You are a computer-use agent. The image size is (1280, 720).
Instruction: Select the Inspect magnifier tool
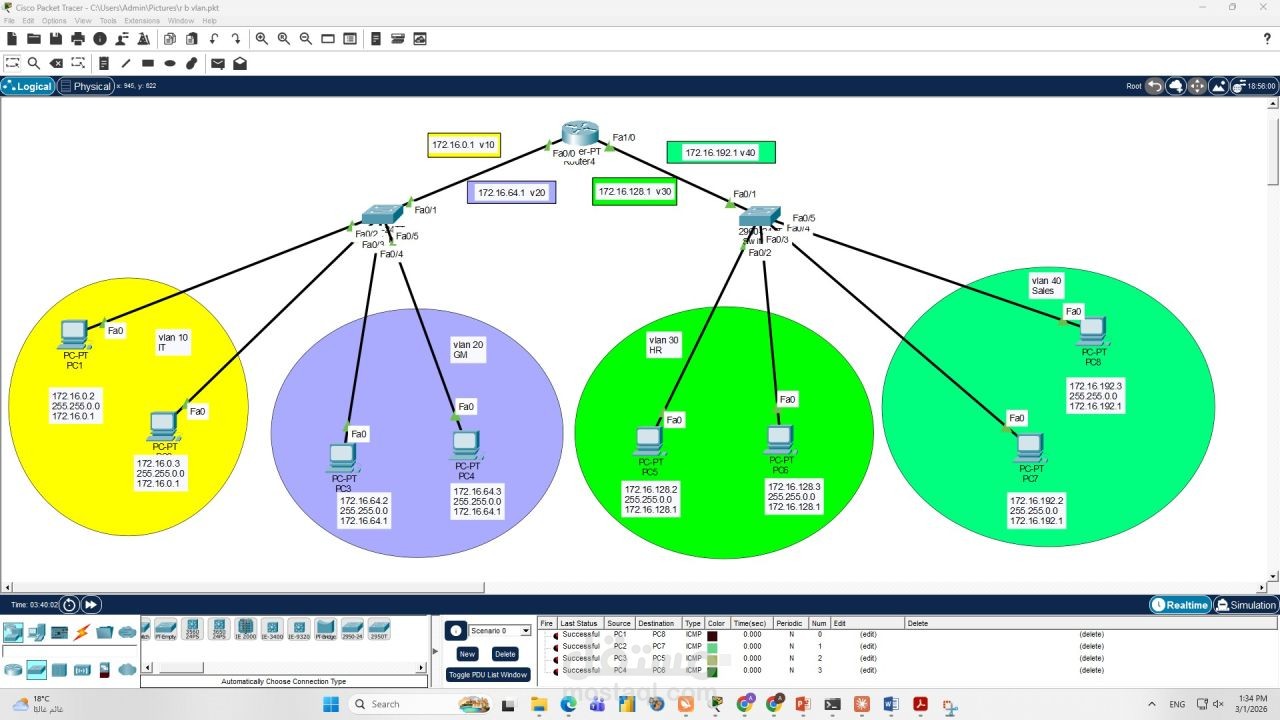(x=34, y=63)
